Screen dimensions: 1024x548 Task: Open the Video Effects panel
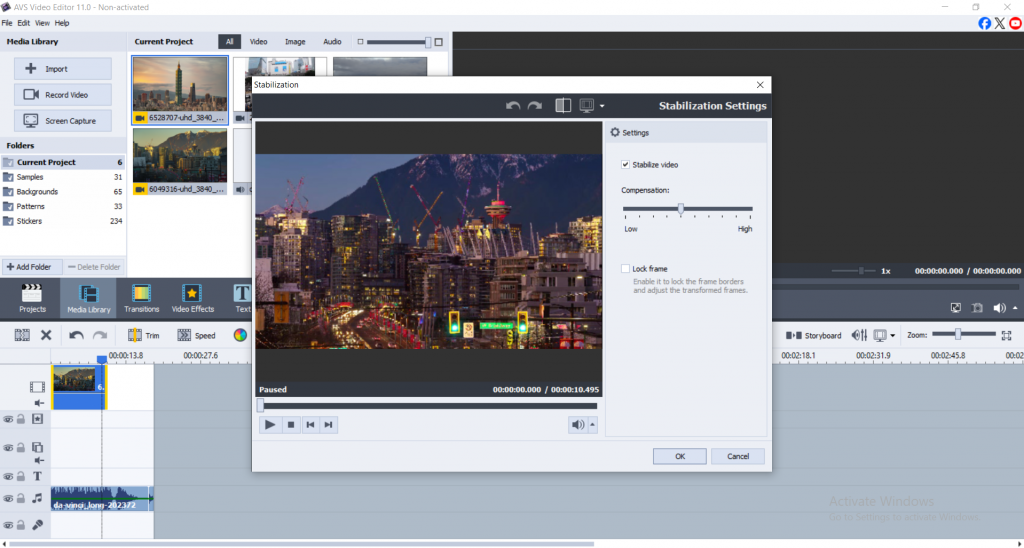[x=193, y=298]
